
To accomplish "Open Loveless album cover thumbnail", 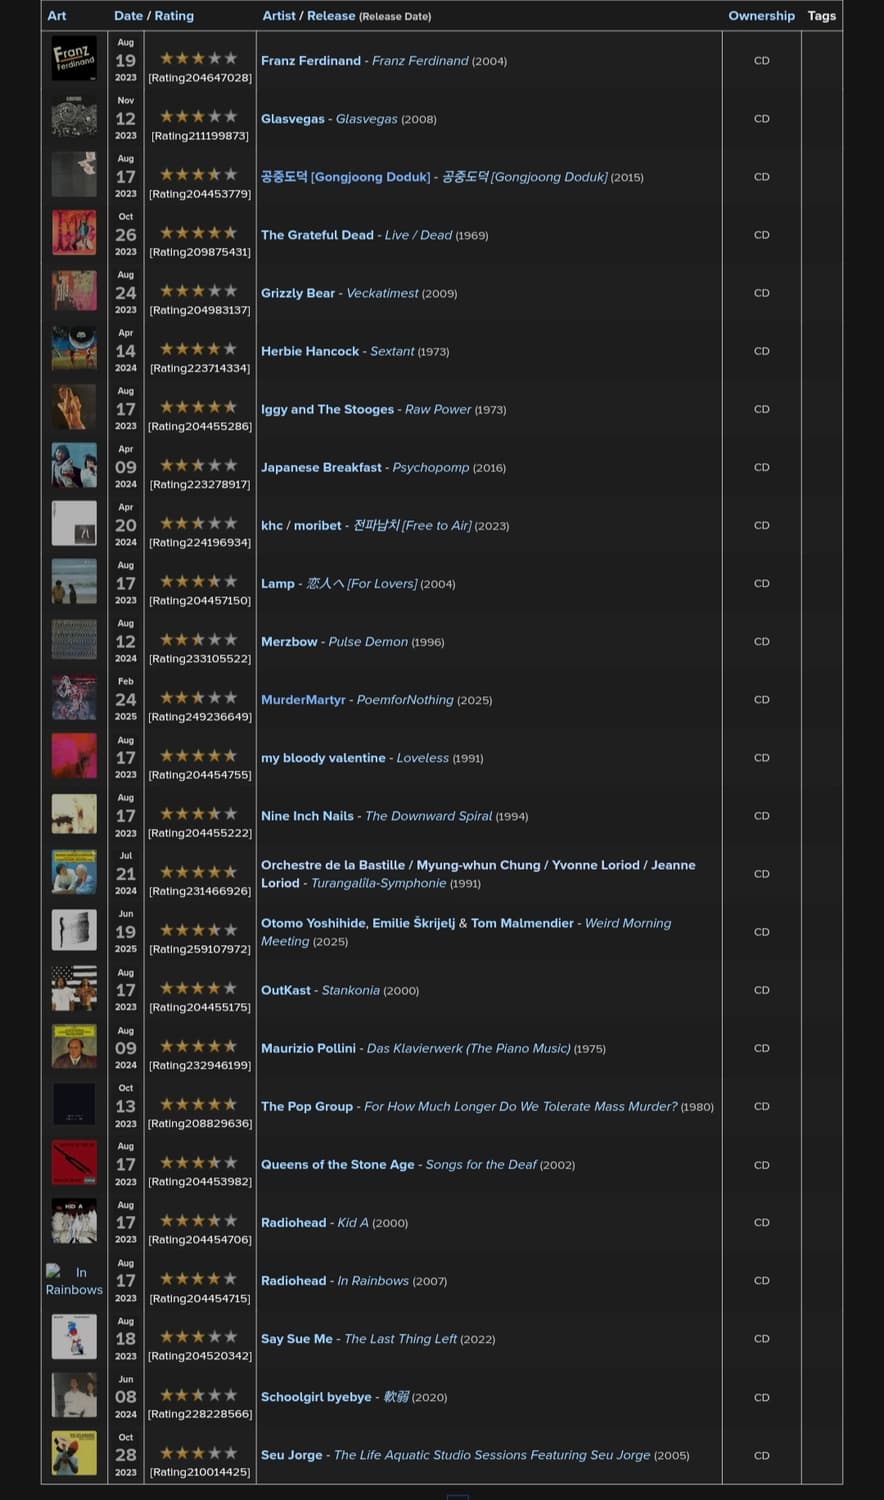I will click(x=74, y=756).
